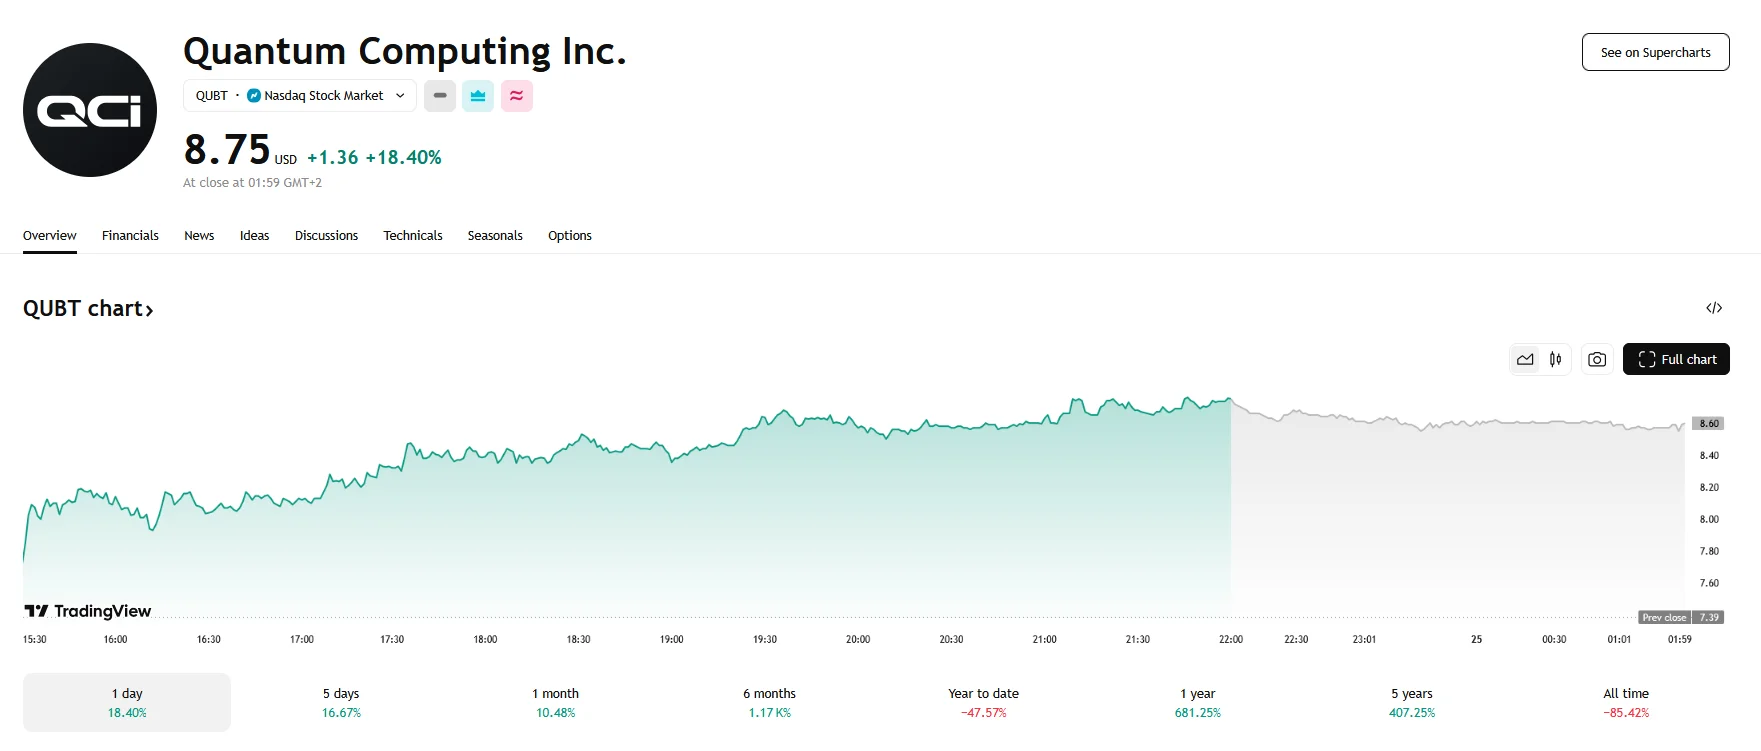This screenshot has height=751, width=1761.
Task: Switch to the Technicals tab
Action: tap(412, 235)
